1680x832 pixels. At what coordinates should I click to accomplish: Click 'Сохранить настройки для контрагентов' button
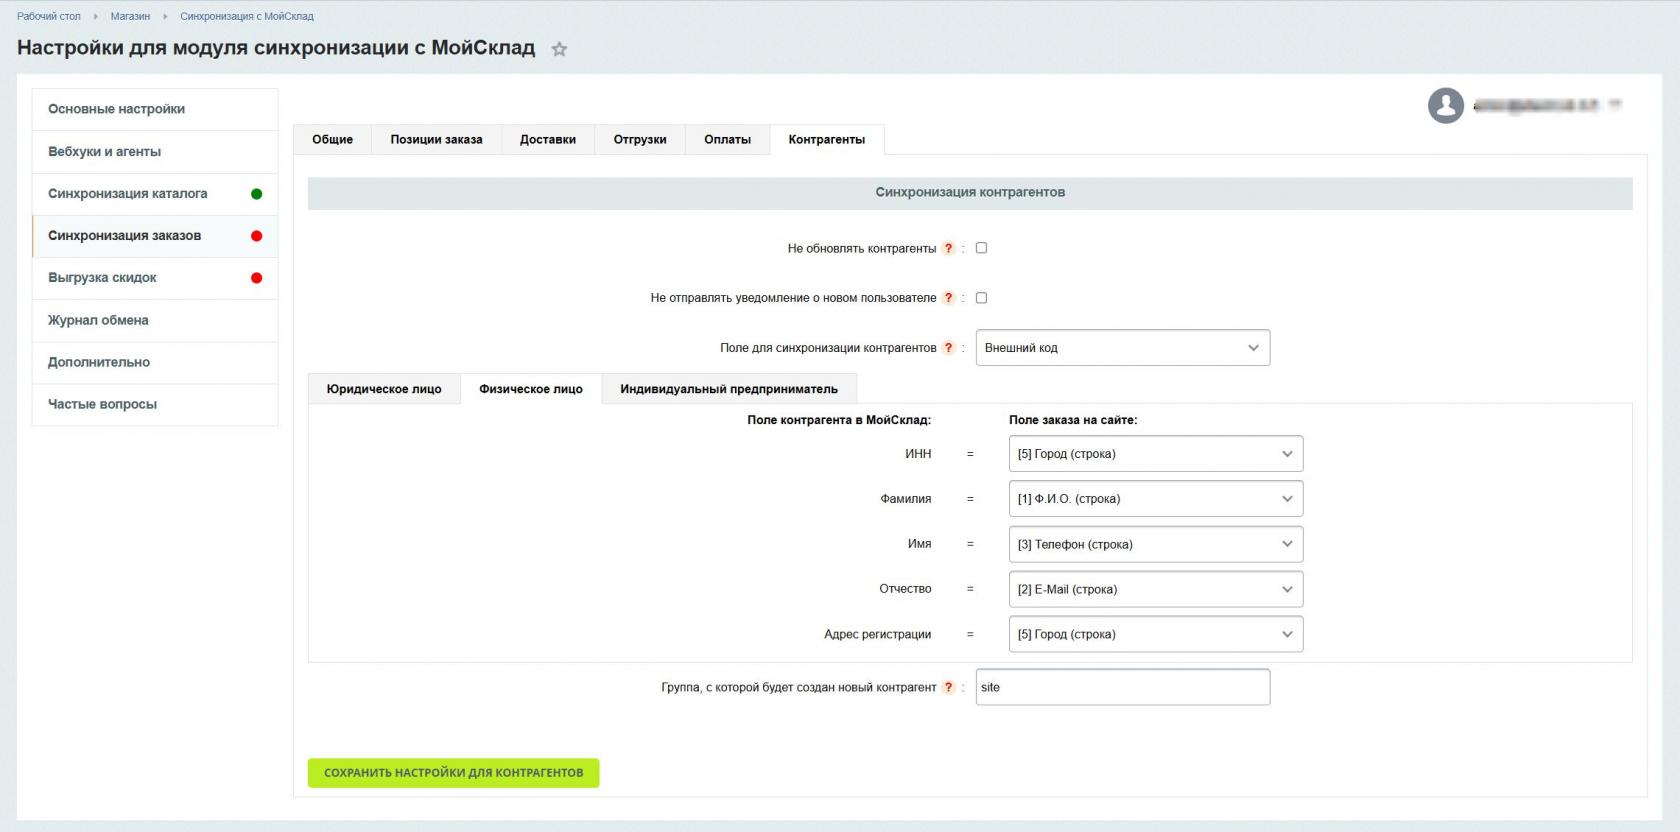[x=453, y=773]
